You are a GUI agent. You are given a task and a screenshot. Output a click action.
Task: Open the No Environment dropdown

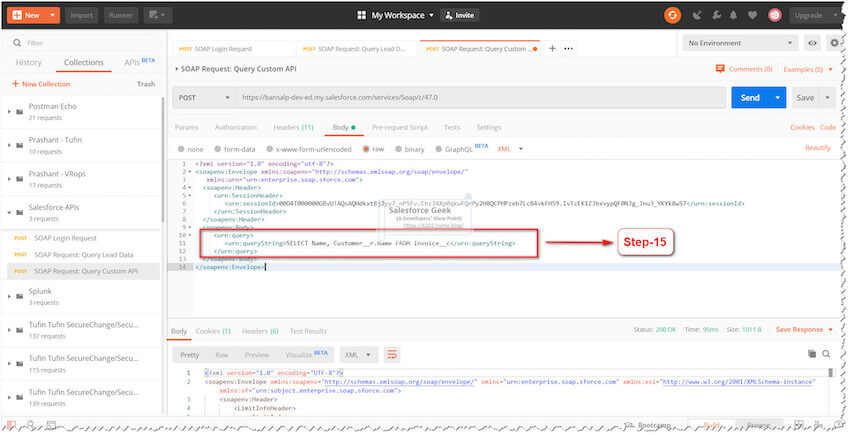[x=740, y=43]
